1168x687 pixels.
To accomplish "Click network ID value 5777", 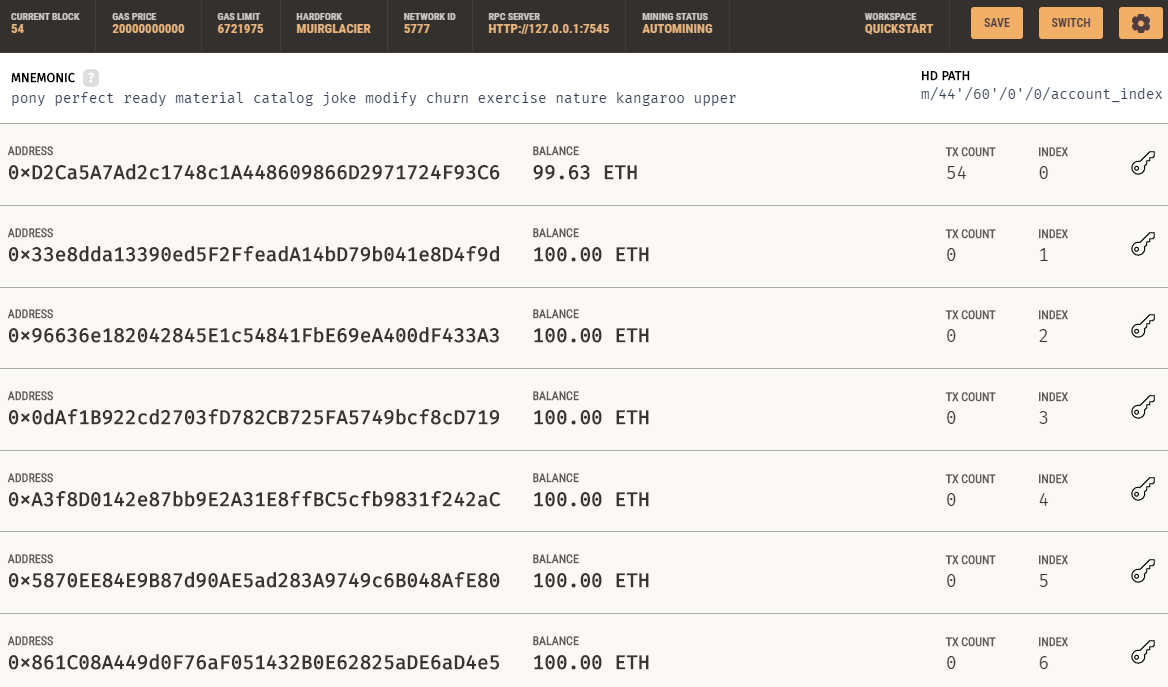I will 416,29.
